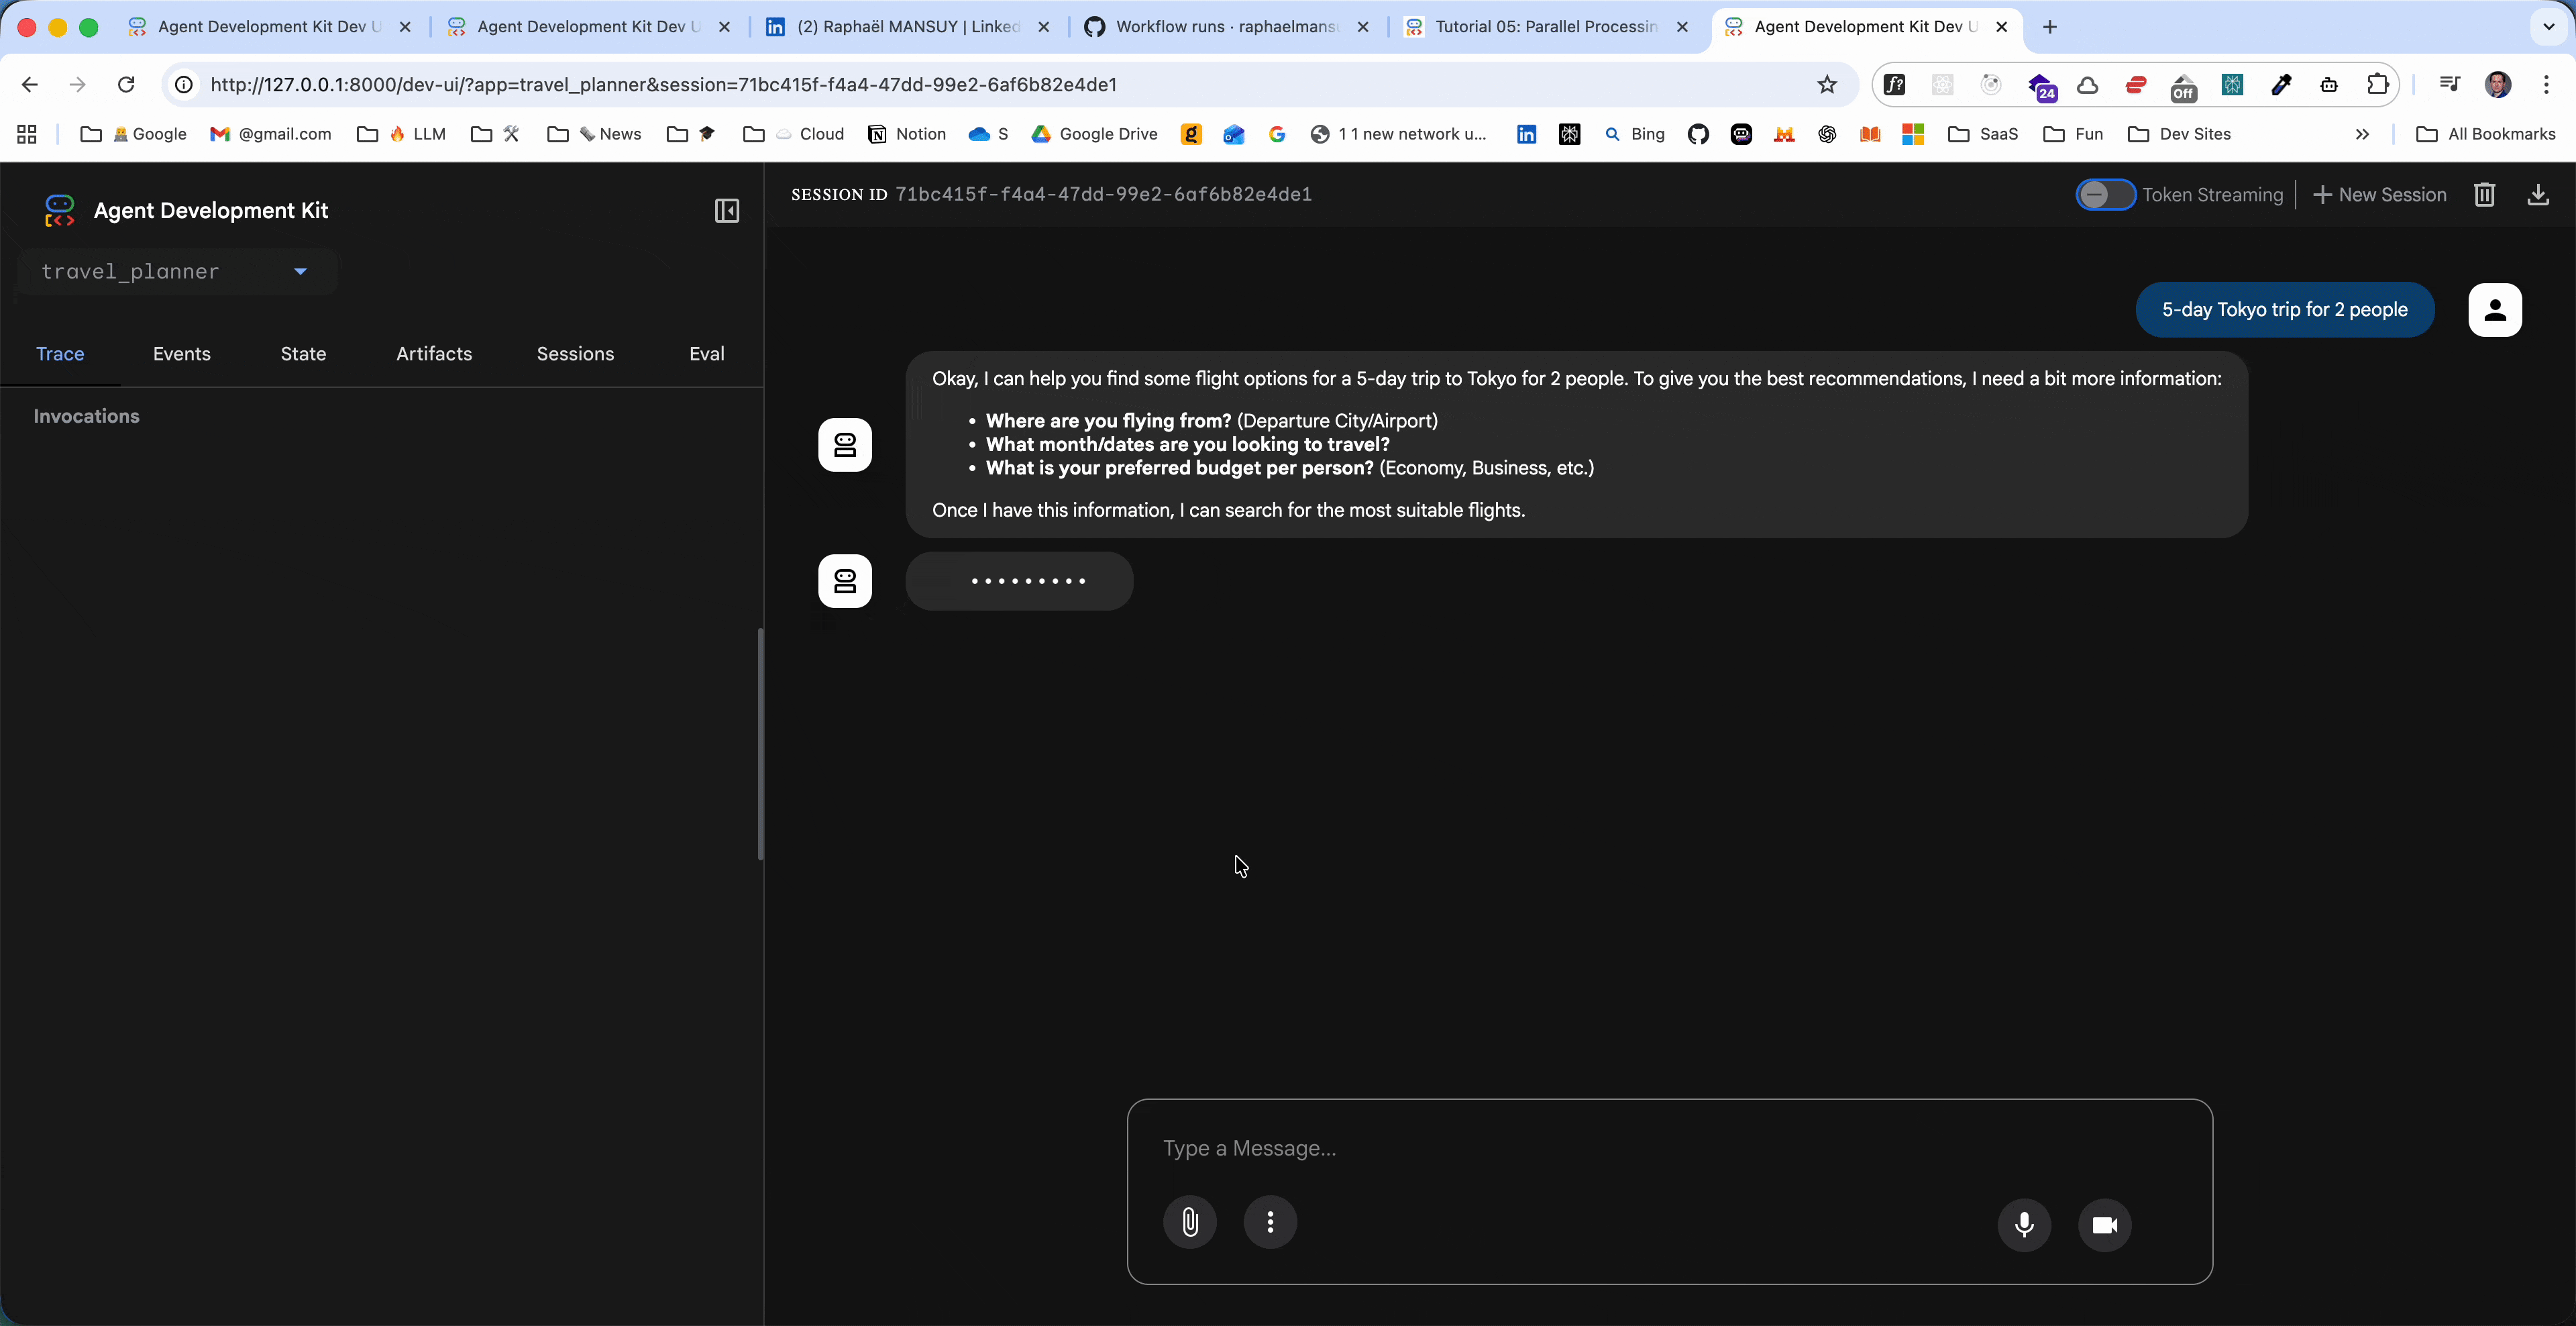Click the attach file paperclip icon
Image resolution: width=2576 pixels, height=1326 pixels.
click(1190, 1222)
